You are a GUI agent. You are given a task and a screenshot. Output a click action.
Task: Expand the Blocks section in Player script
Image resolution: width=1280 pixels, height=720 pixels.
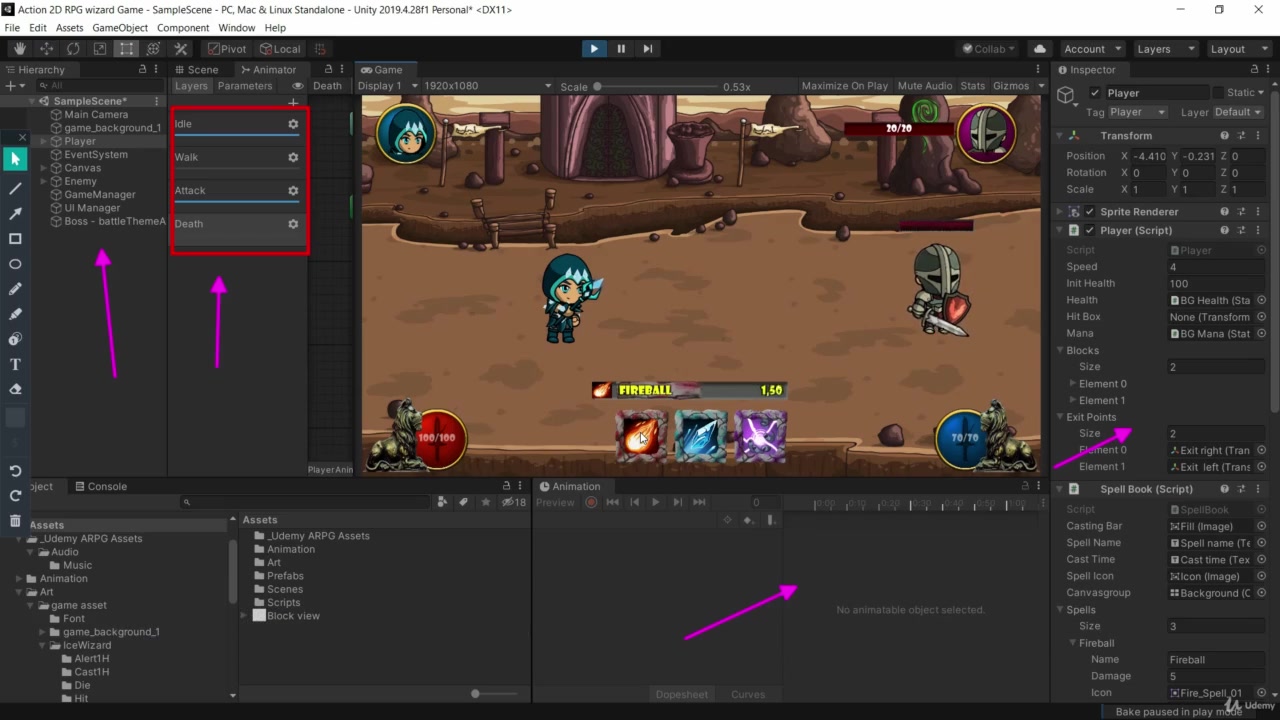[x=1060, y=350]
